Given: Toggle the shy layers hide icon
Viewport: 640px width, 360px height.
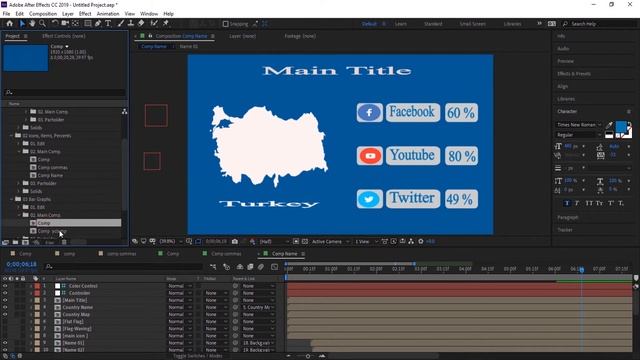Looking at the screenshot, I should coord(240,267).
